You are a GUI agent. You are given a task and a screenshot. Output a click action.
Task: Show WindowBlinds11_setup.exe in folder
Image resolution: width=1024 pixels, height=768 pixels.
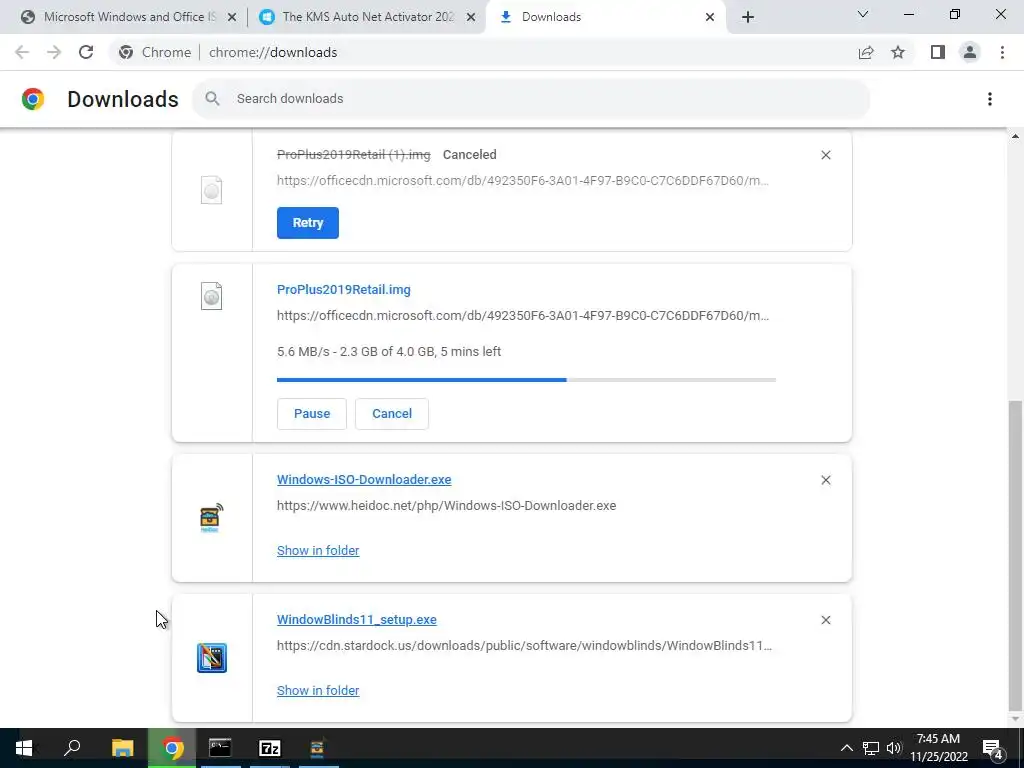(318, 690)
